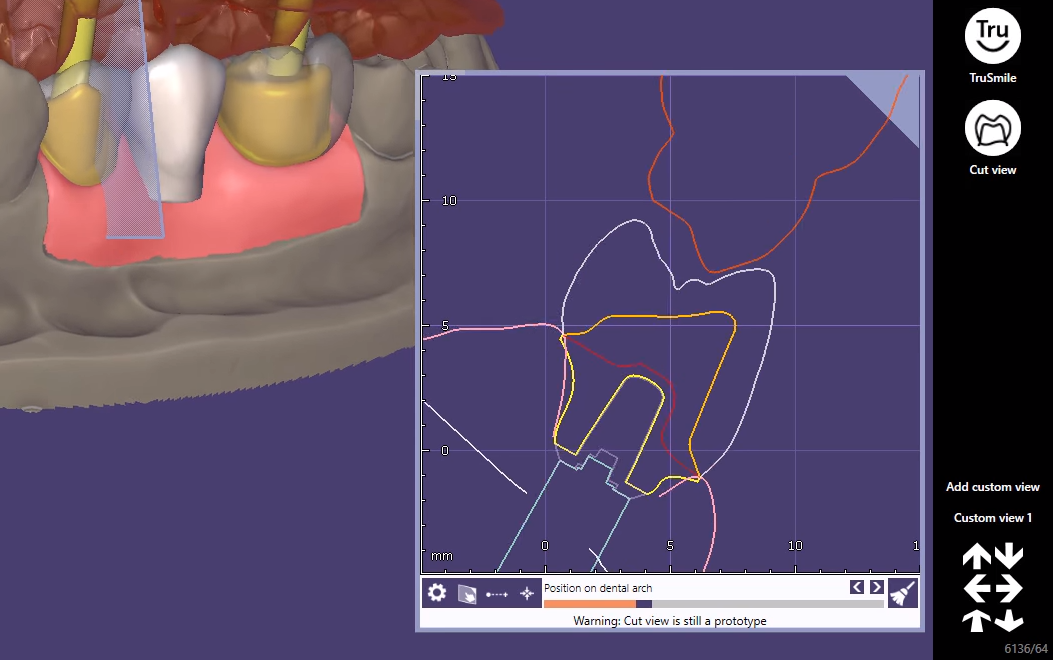Screen dimensions: 1055x660
Task: Toggle the Cut view tool icon
Action: pyautogui.click(x=992, y=128)
